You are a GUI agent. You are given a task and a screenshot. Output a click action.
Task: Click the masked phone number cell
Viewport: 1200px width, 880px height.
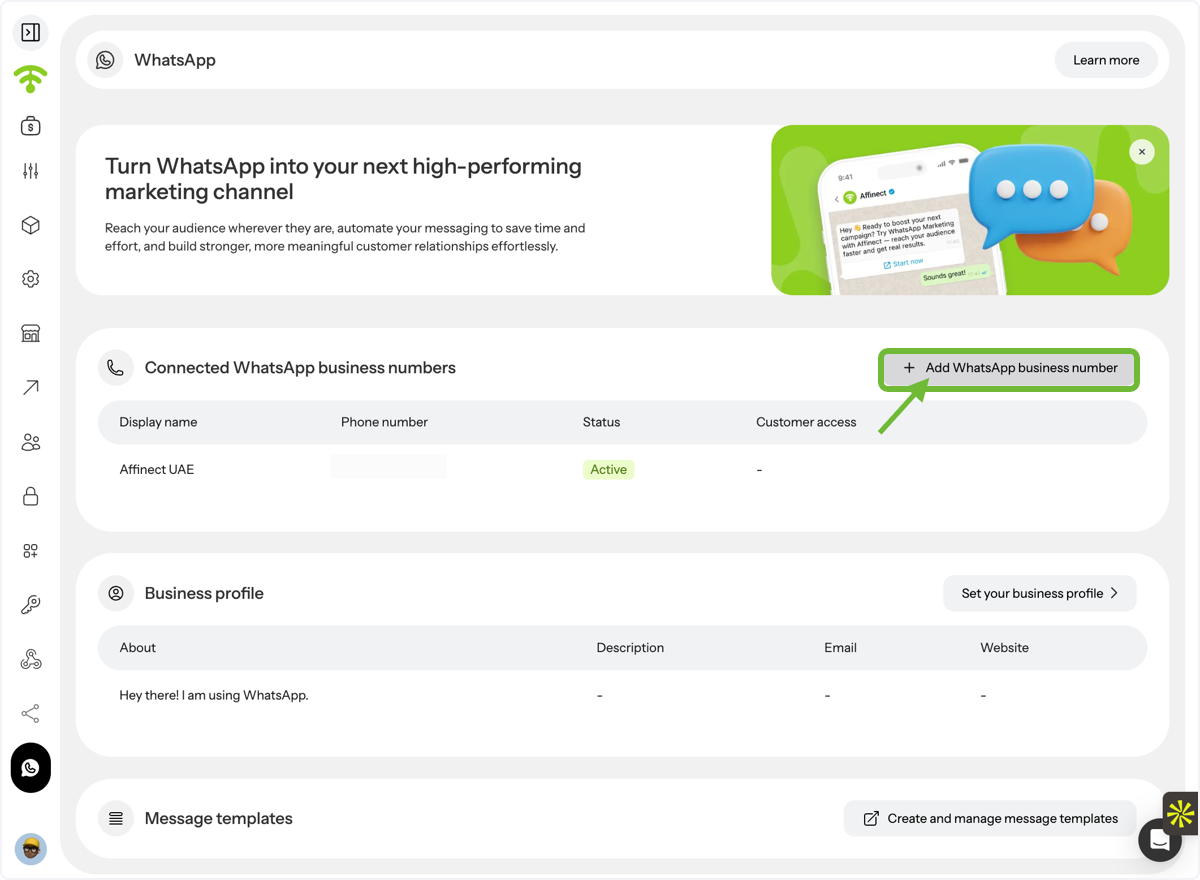pyautogui.click(x=389, y=468)
